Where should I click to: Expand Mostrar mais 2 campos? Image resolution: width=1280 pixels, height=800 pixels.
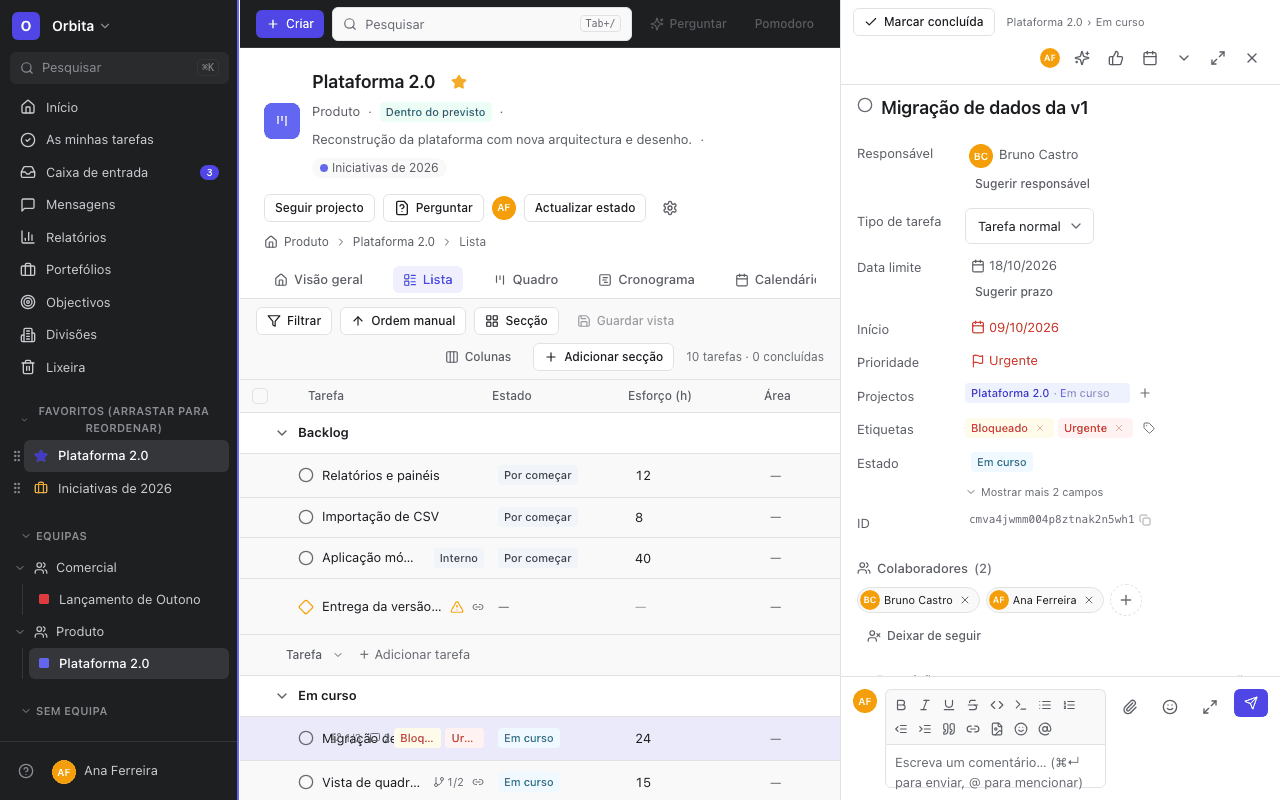pos(1034,492)
